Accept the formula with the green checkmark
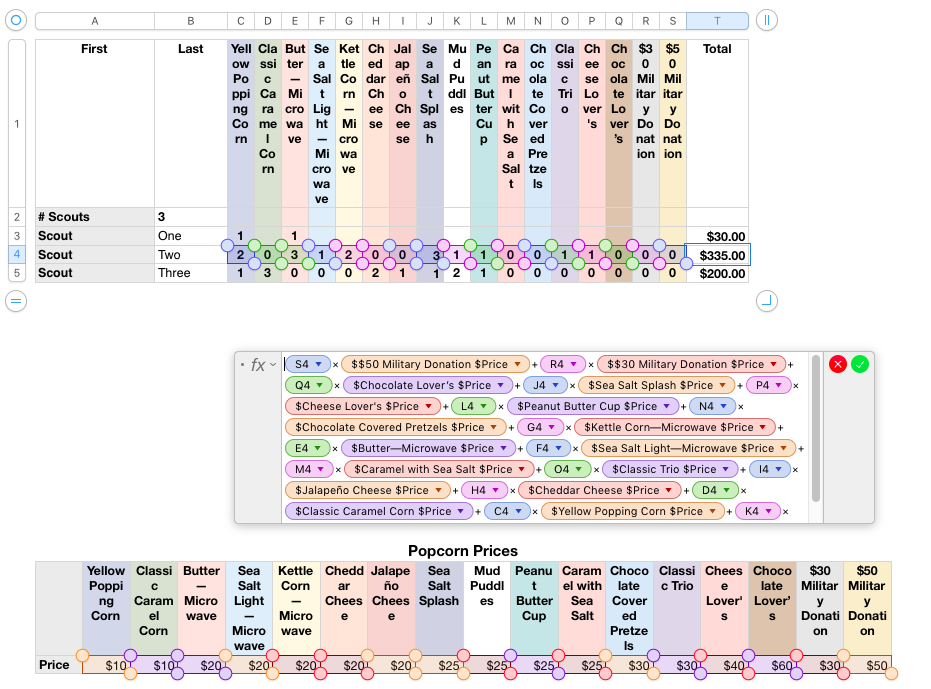The image size is (931, 689). pos(860,364)
